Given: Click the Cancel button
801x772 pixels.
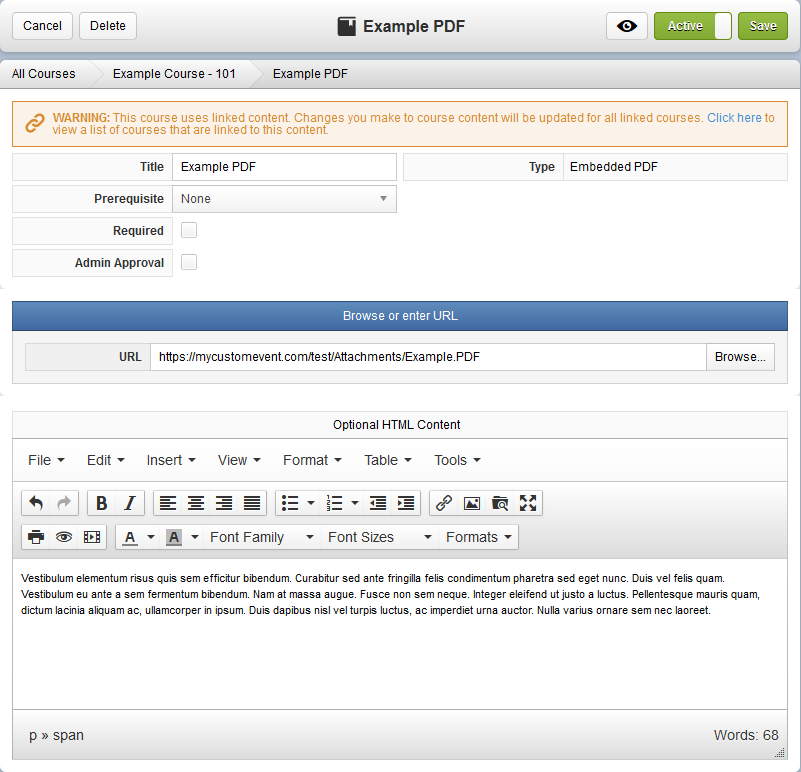Looking at the screenshot, I should point(42,26).
